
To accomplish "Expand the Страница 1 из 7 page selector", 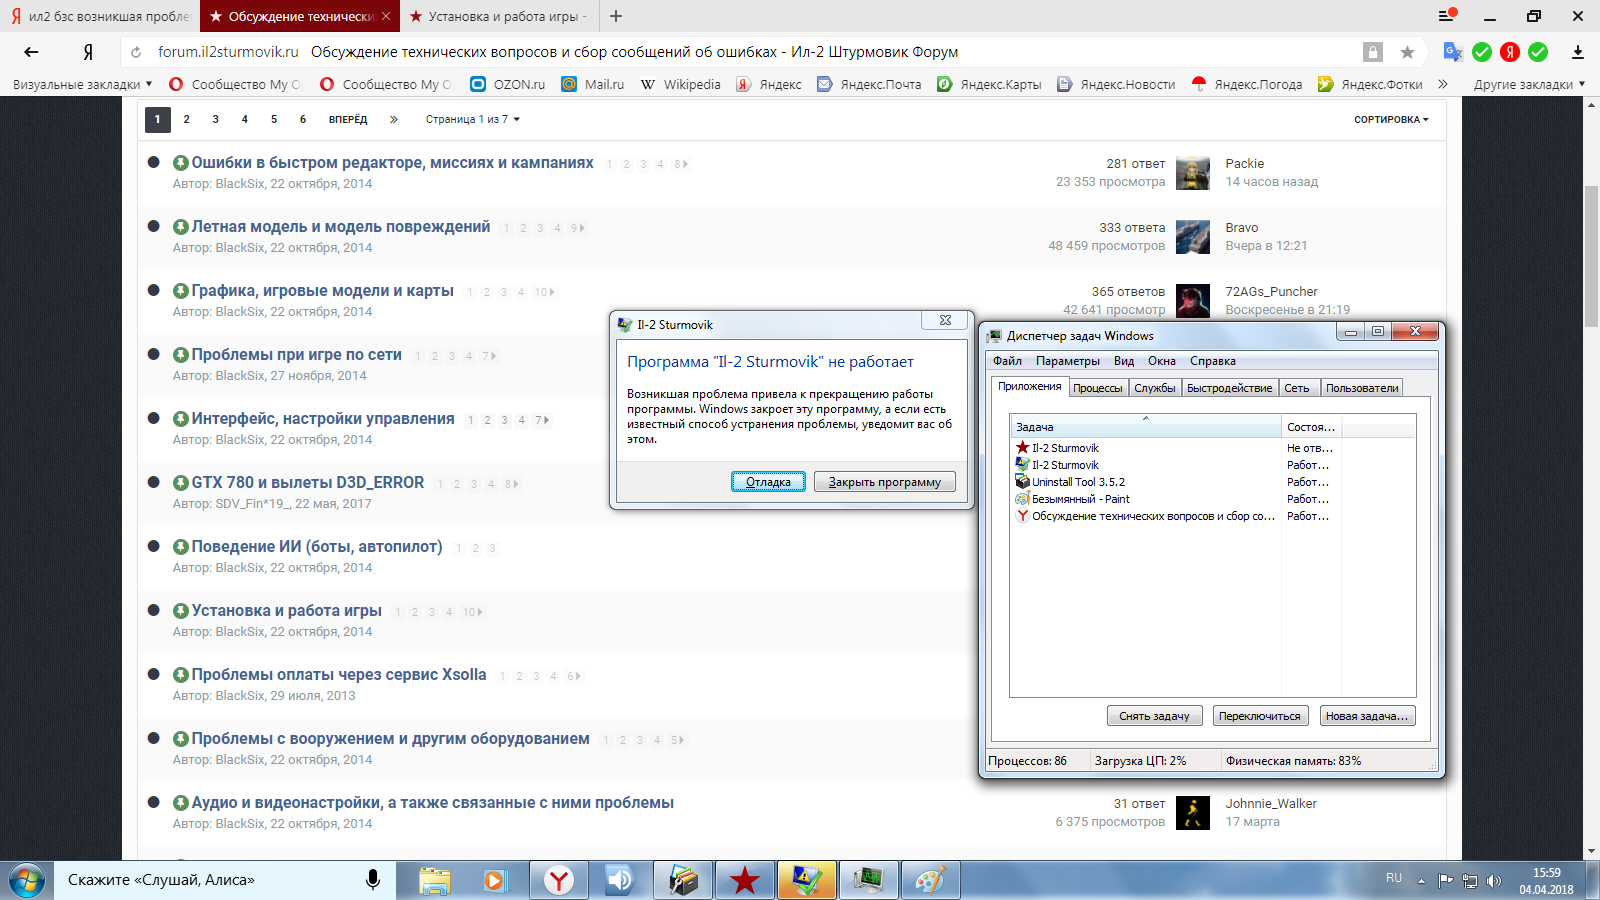I will pyautogui.click(x=472, y=119).
